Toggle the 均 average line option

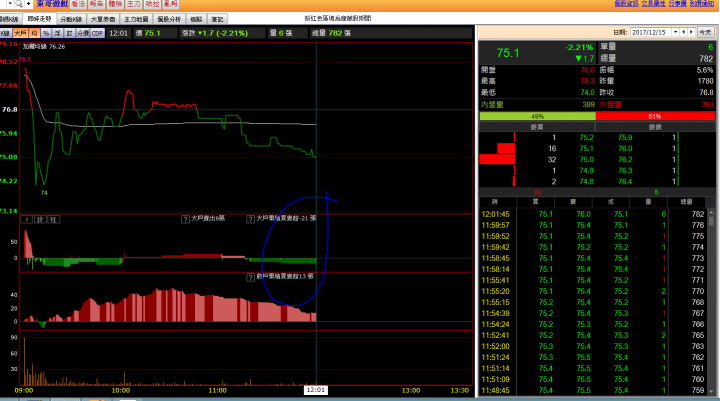point(34,33)
